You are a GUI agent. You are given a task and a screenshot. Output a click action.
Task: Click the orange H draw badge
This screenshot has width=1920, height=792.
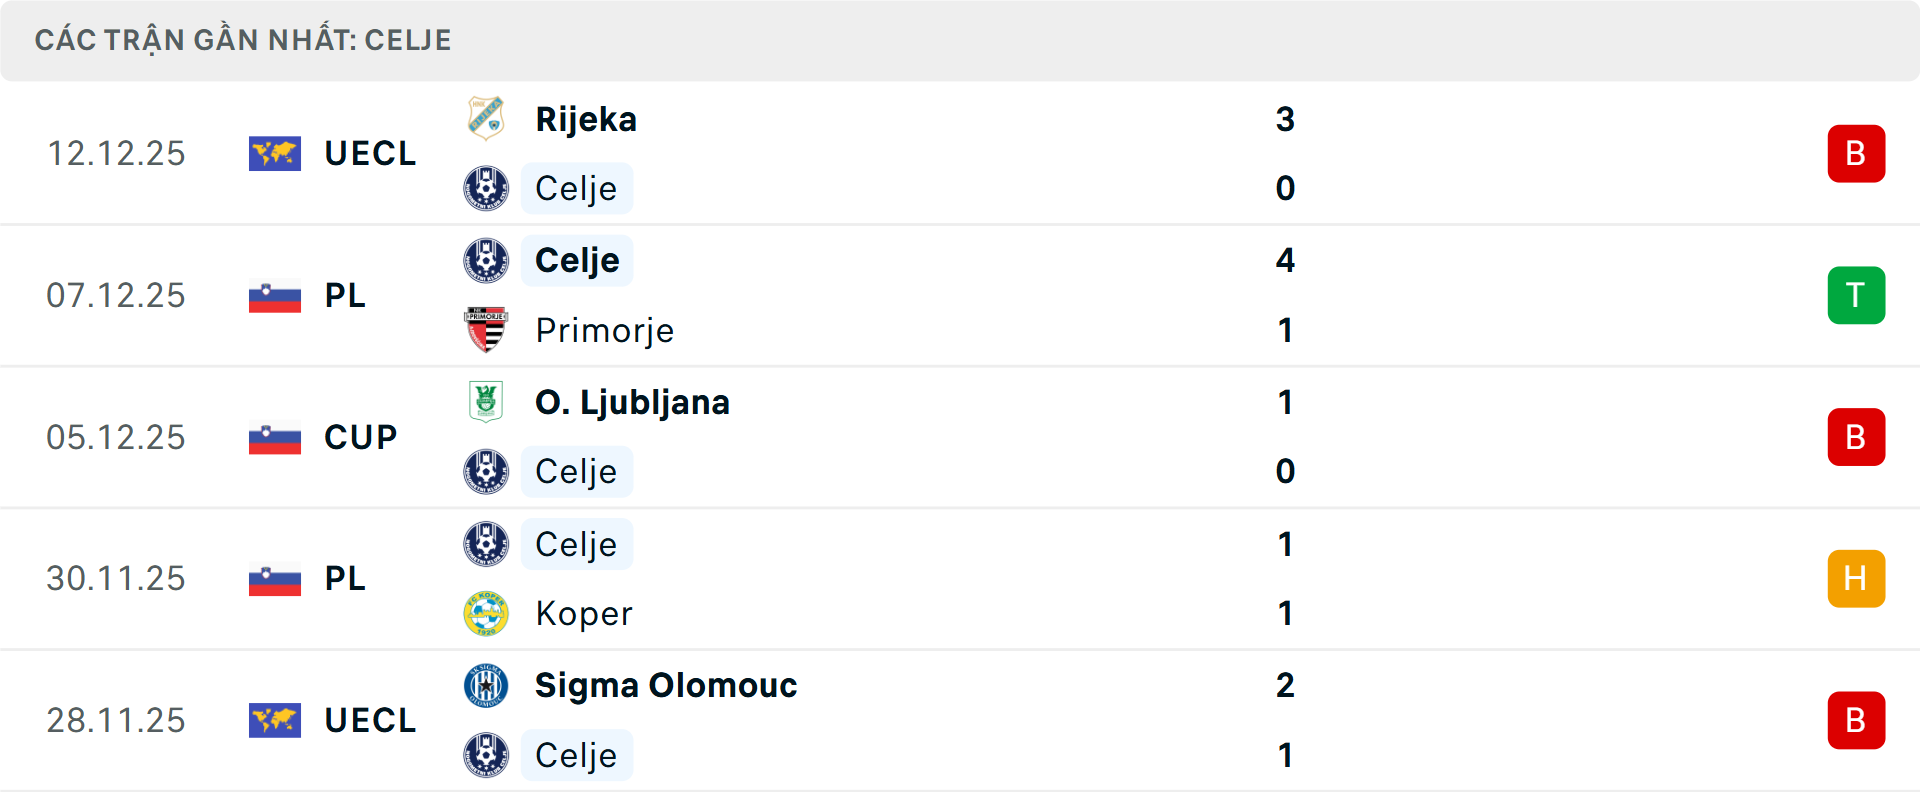(x=1856, y=579)
